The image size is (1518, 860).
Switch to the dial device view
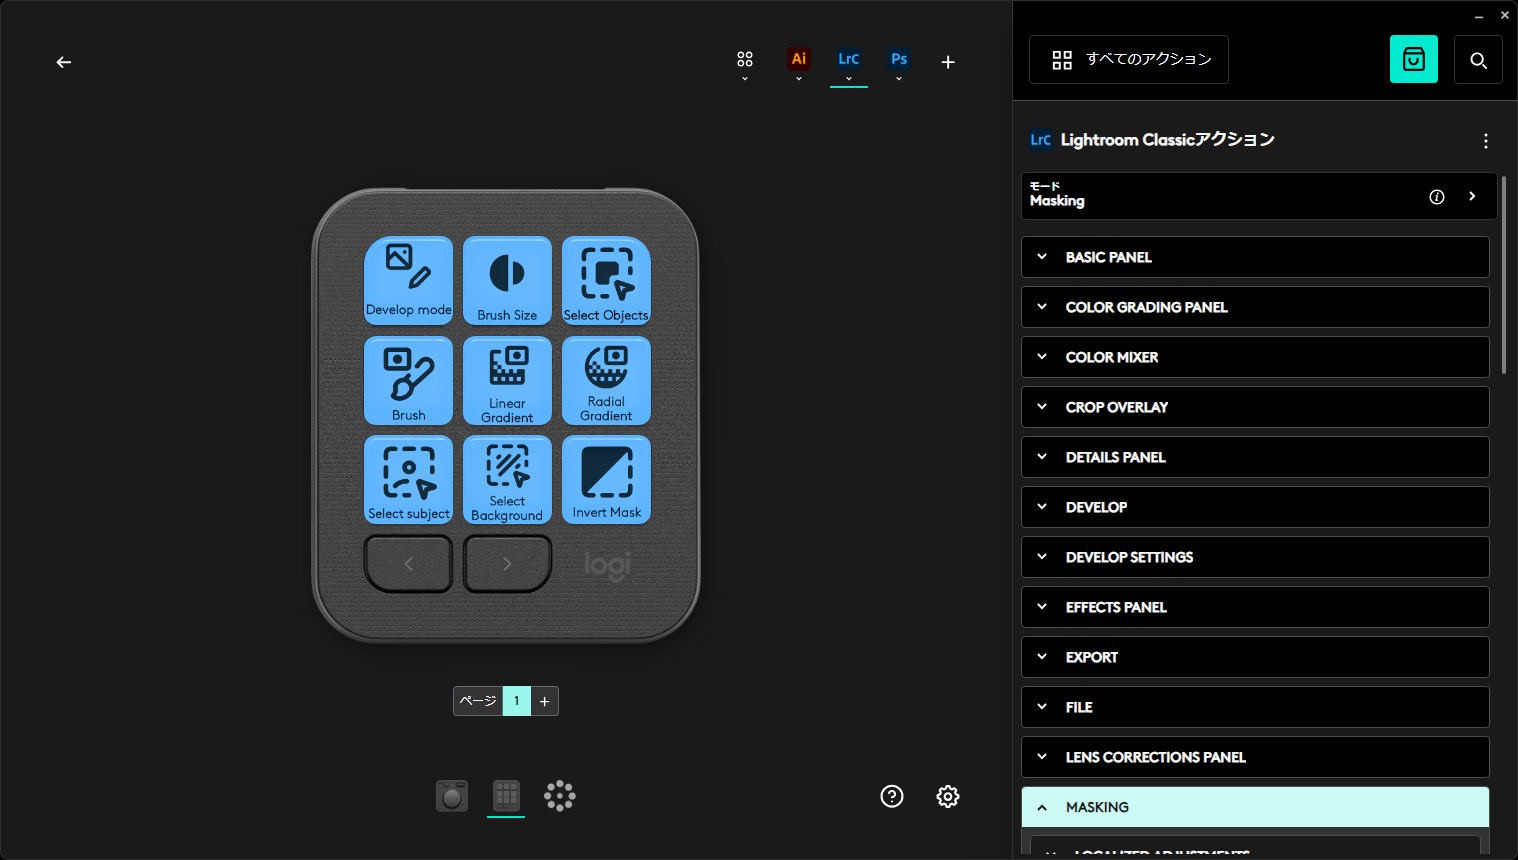tap(452, 796)
